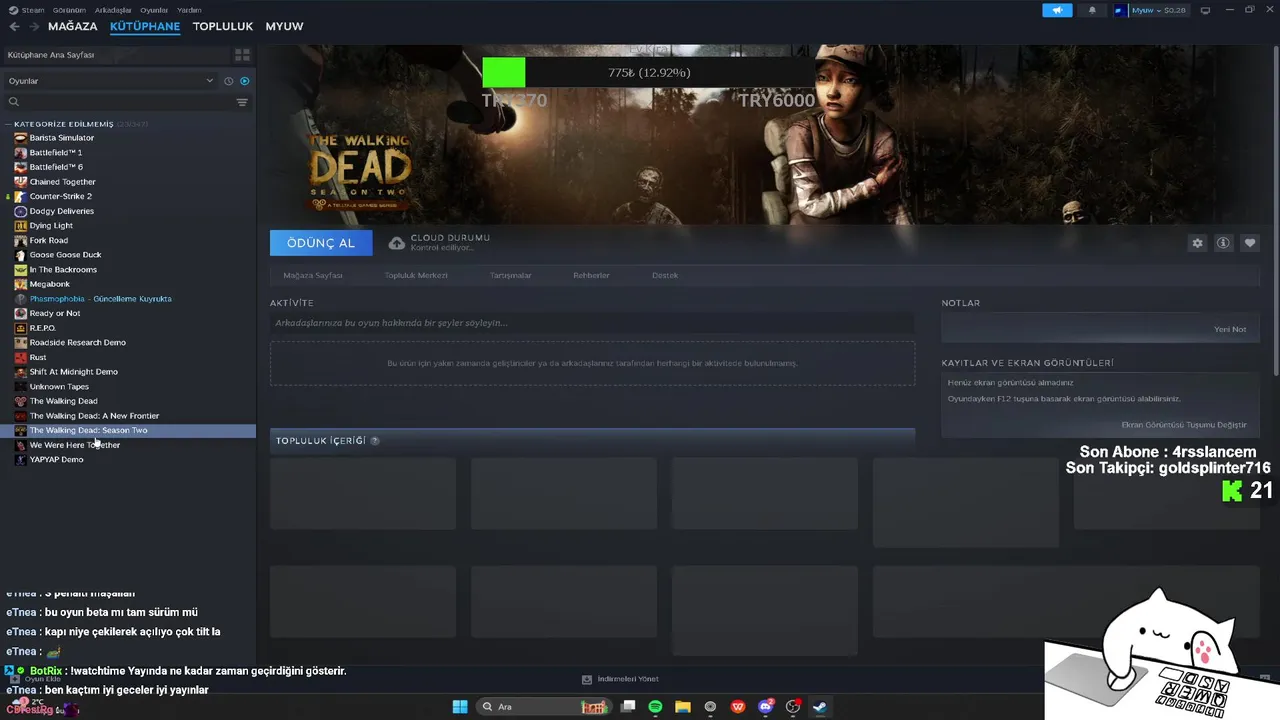The image size is (1280, 720).
Task: Open Görünüm menu
Action: [x=69, y=10]
